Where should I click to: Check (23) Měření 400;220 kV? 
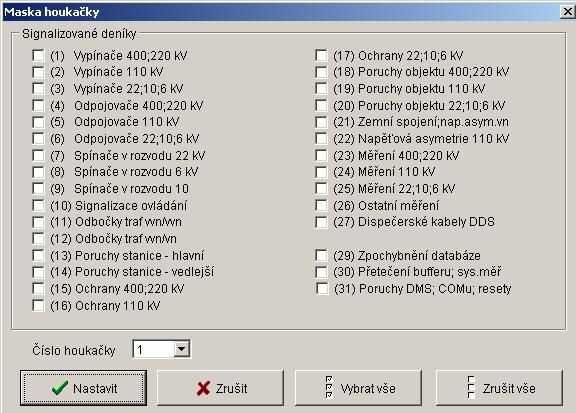(x=321, y=155)
